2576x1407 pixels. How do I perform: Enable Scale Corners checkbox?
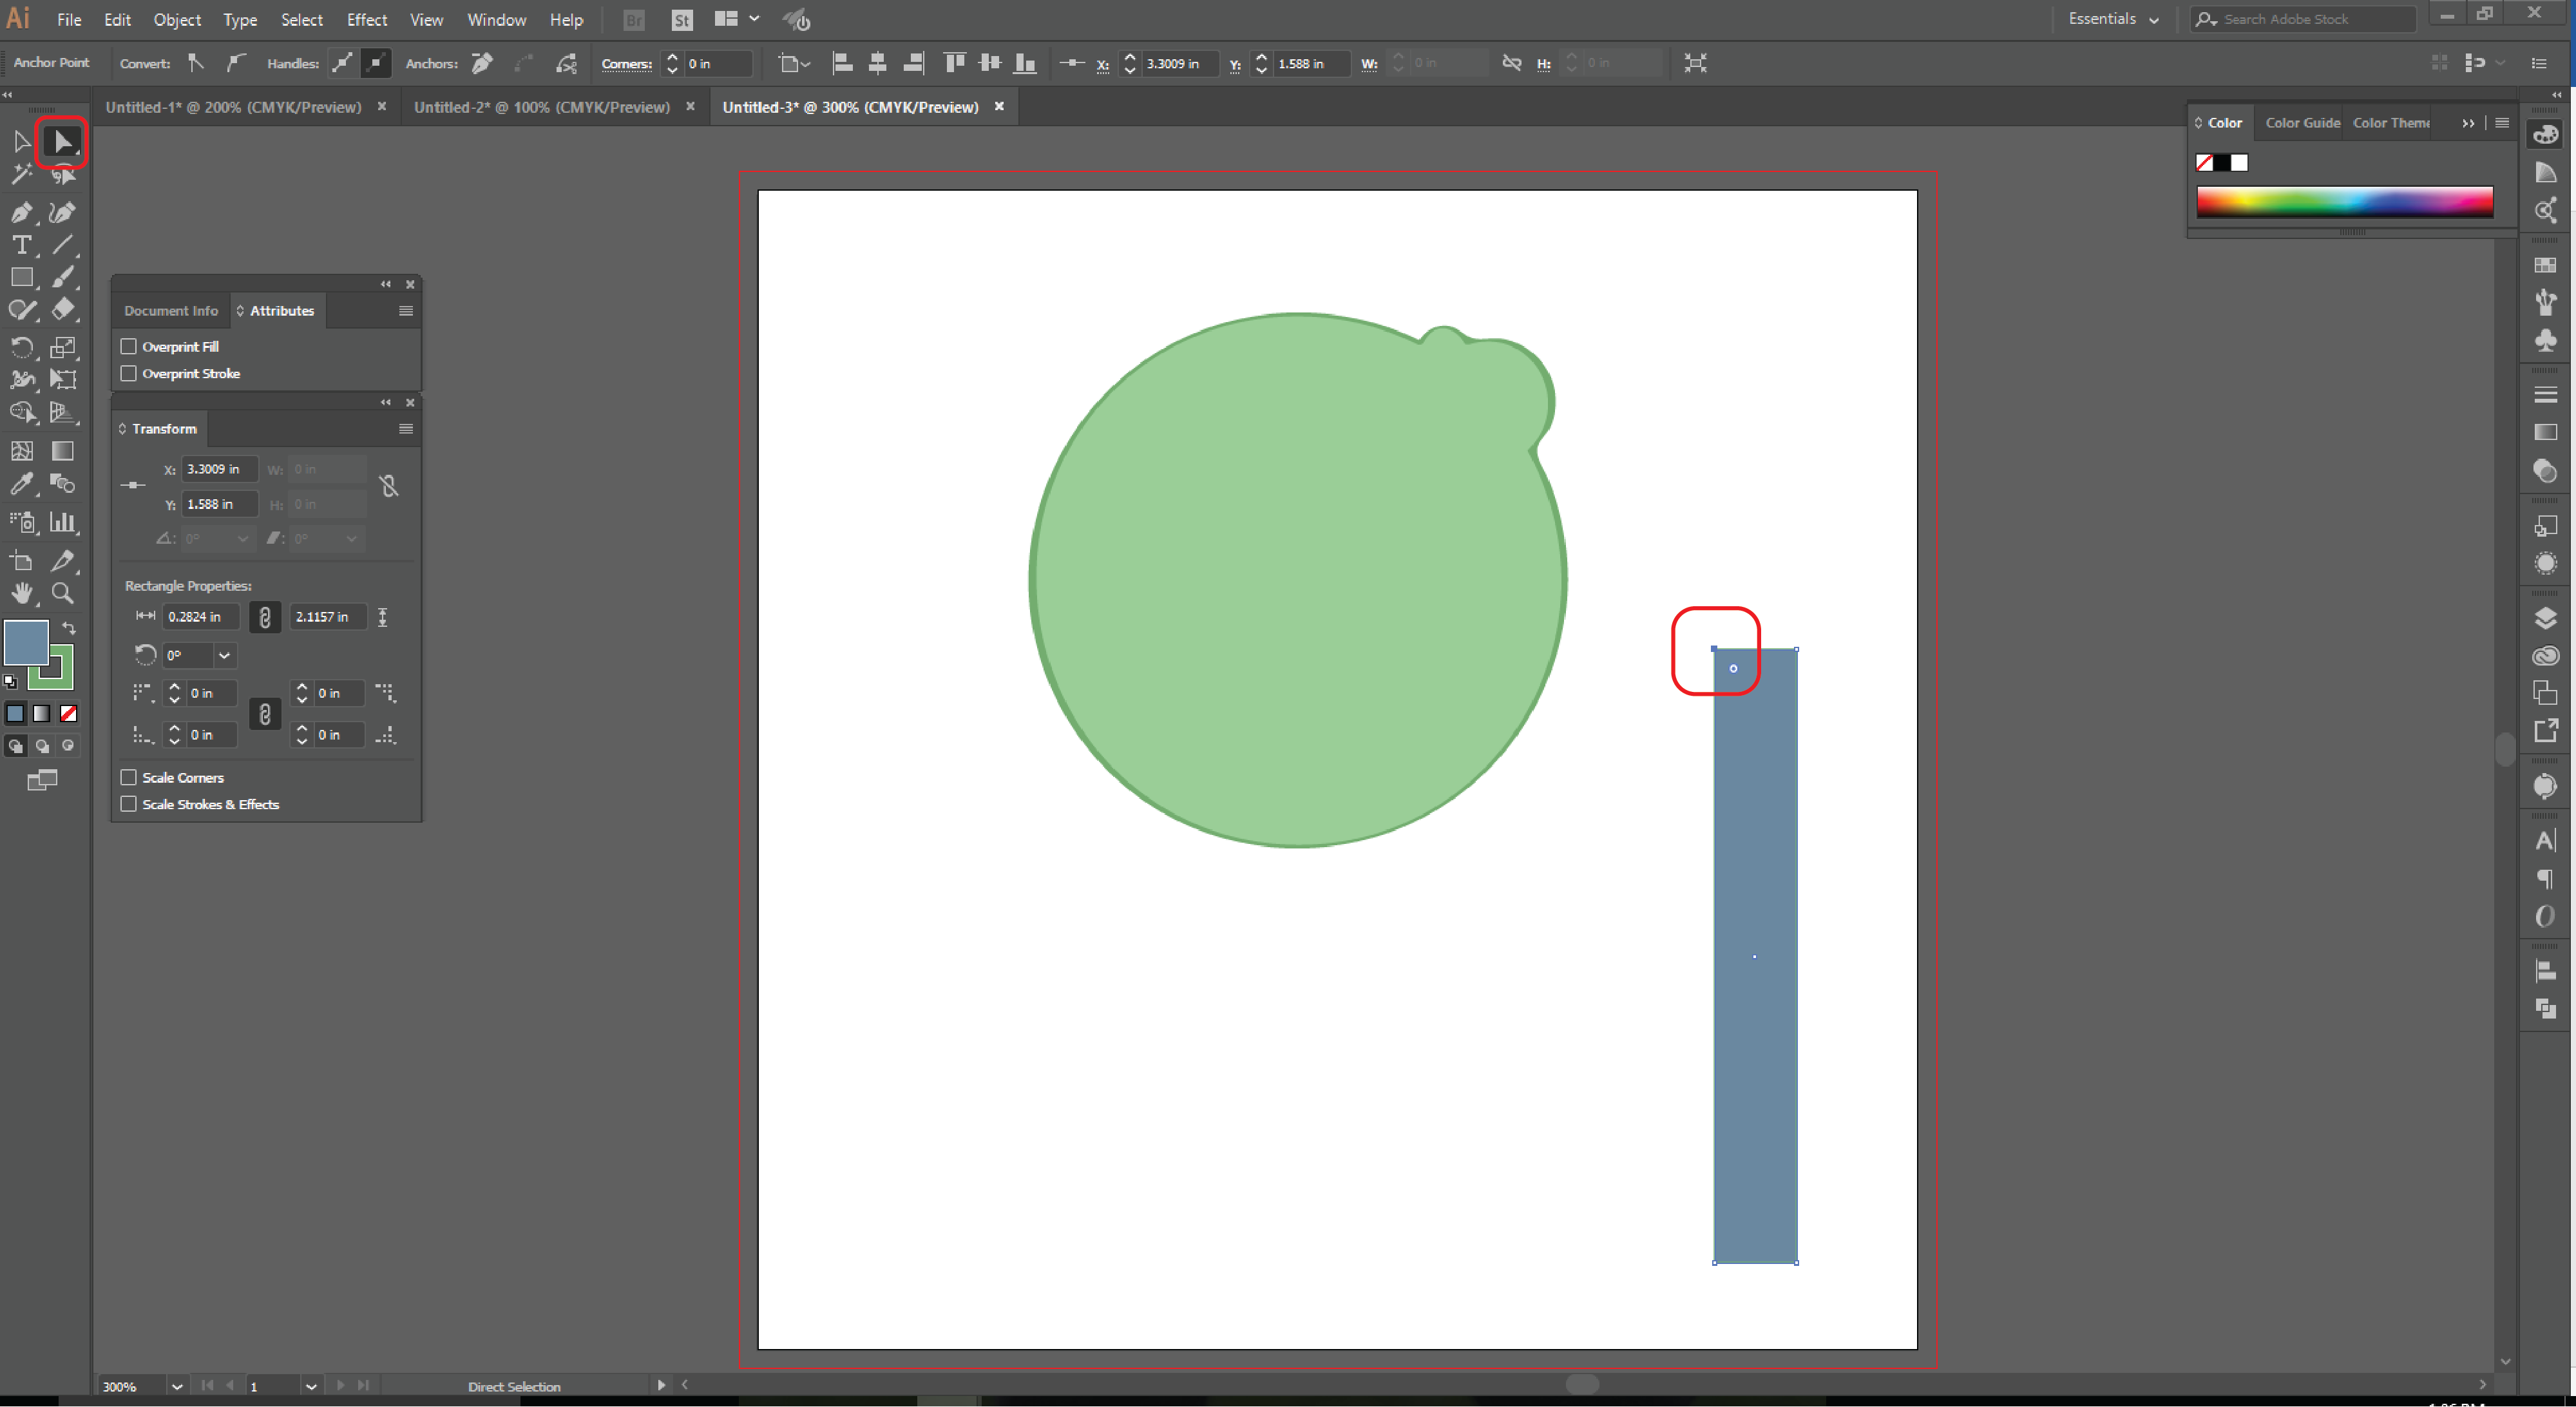pos(128,777)
